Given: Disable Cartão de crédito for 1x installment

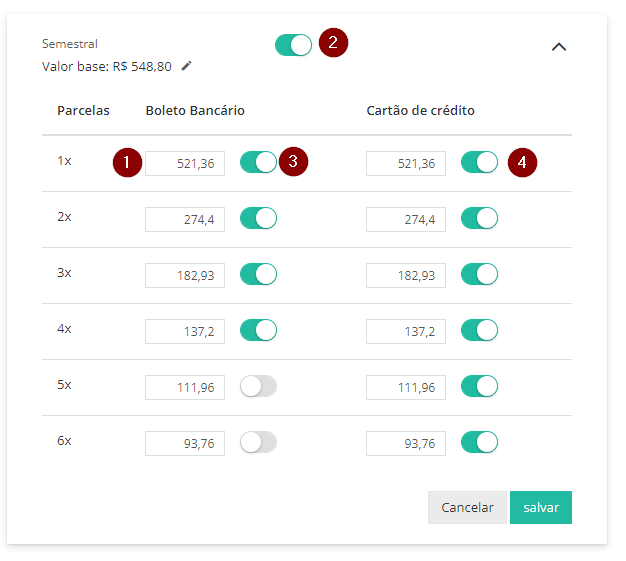Looking at the screenshot, I should click(479, 162).
